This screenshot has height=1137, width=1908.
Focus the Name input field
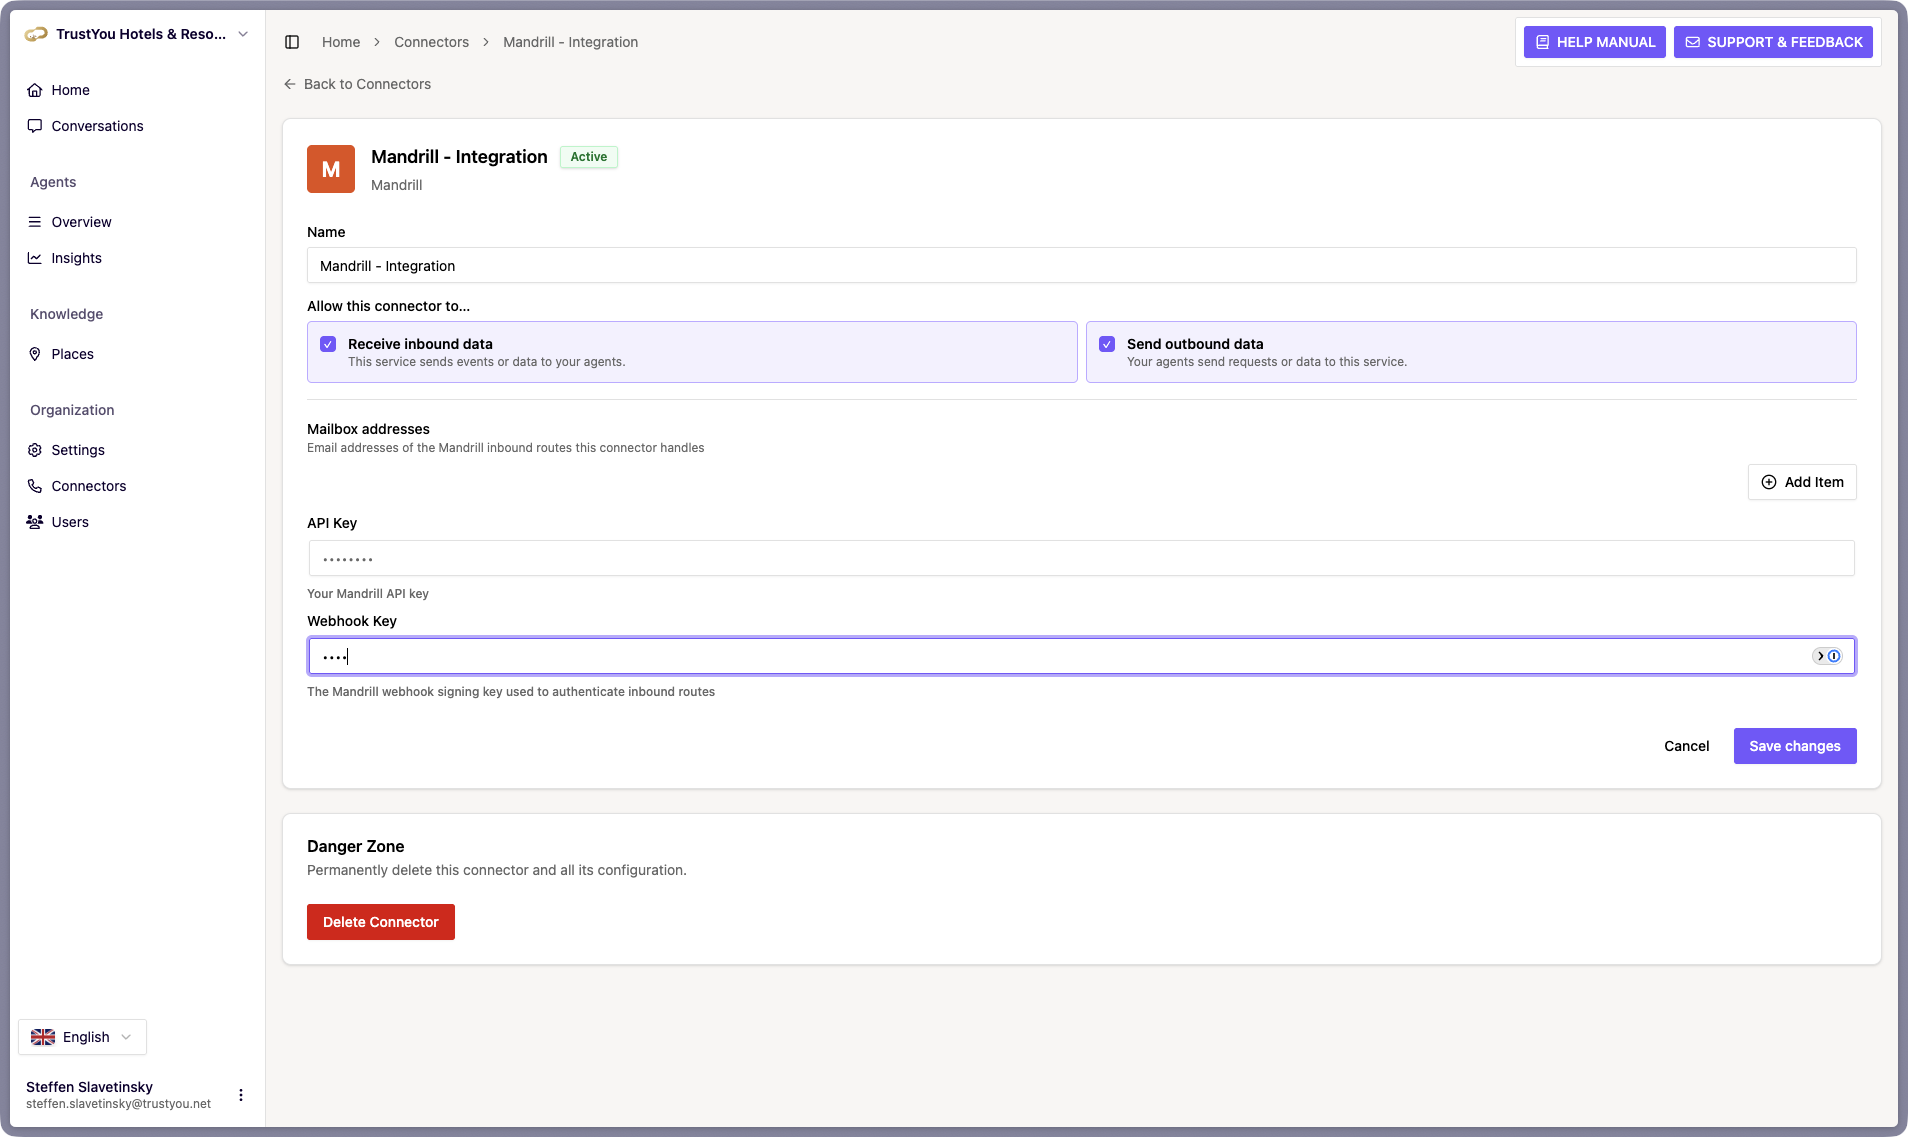coord(1081,266)
